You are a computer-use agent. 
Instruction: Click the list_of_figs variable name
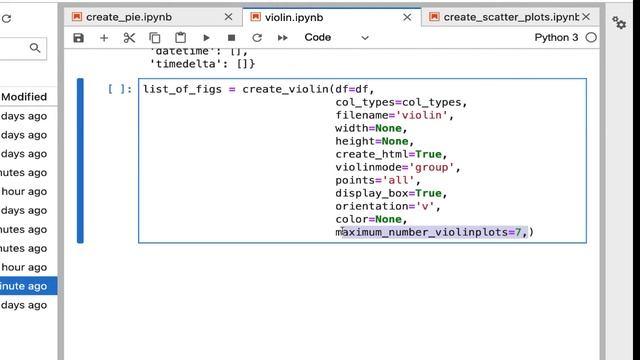coord(182,89)
